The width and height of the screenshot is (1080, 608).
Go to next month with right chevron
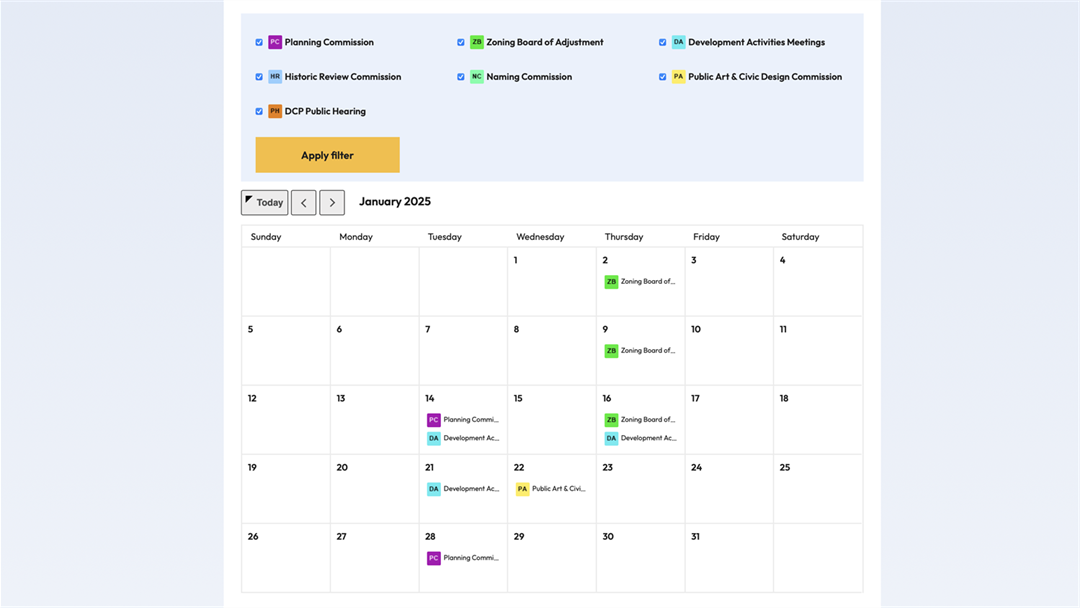tap(332, 203)
